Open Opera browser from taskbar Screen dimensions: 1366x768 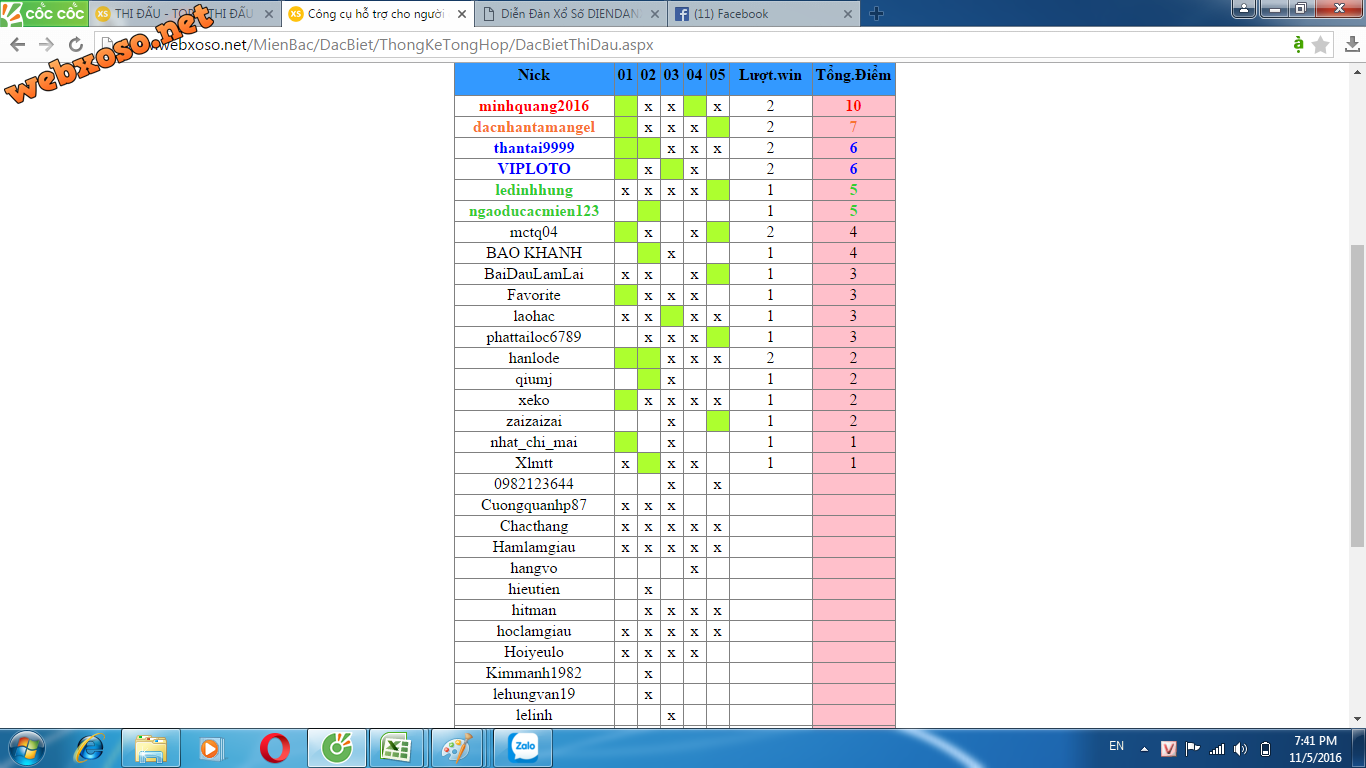[x=275, y=748]
